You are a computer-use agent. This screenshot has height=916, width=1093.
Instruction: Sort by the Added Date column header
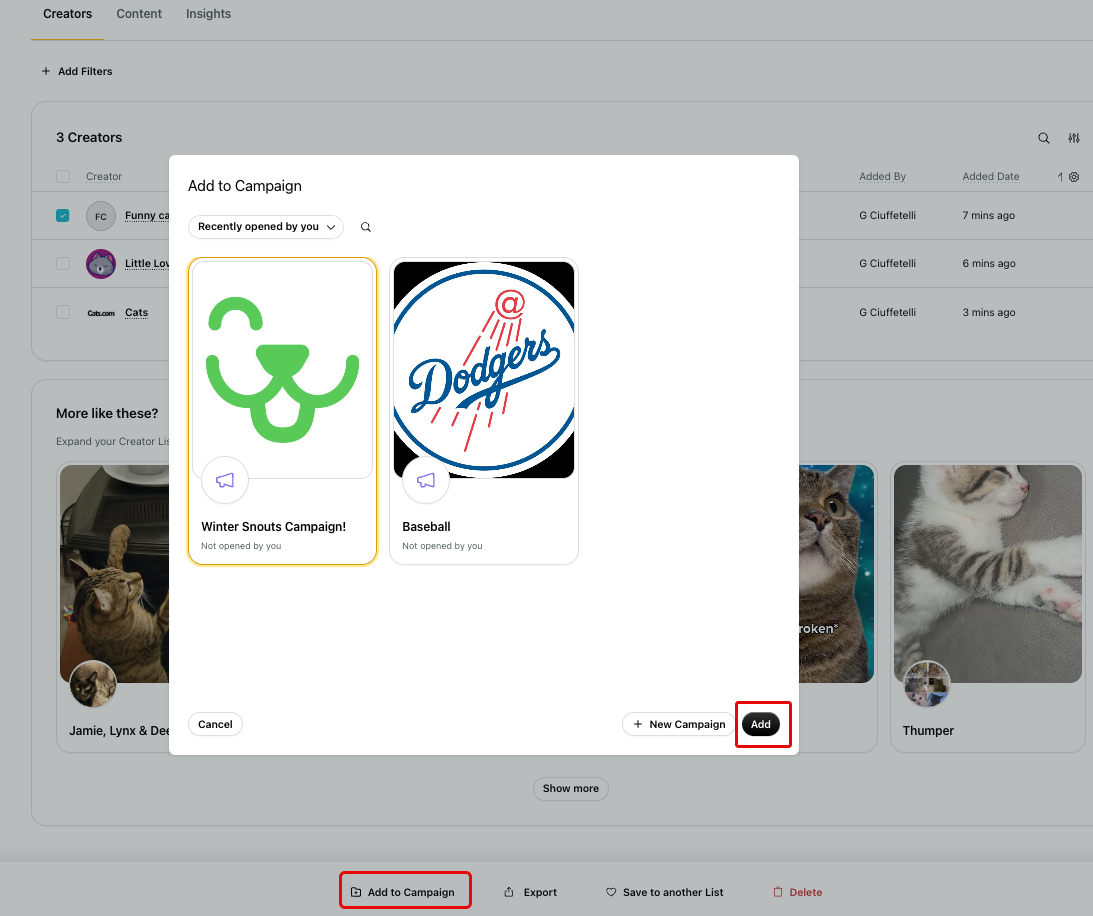pos(991,176)
